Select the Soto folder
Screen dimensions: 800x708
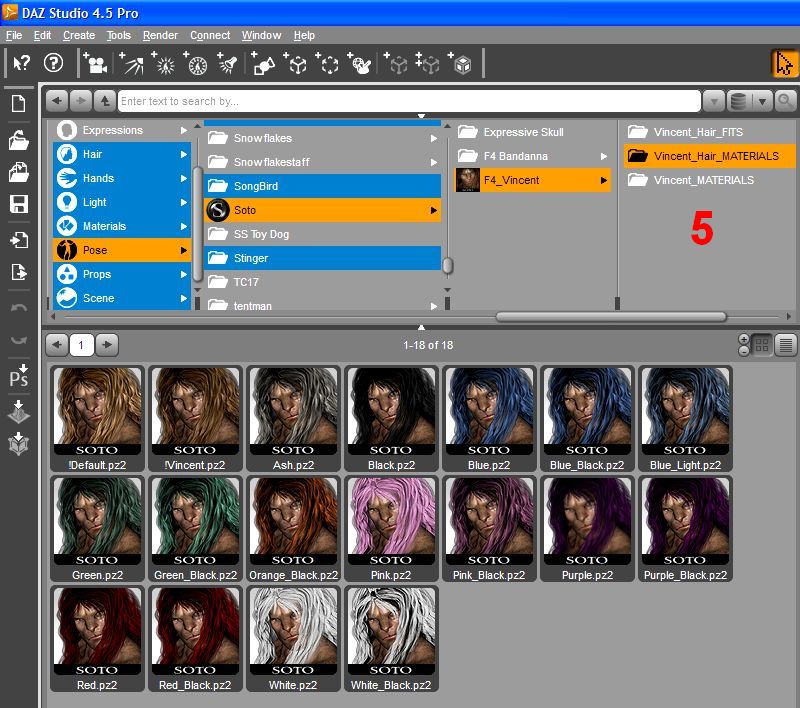322,210
